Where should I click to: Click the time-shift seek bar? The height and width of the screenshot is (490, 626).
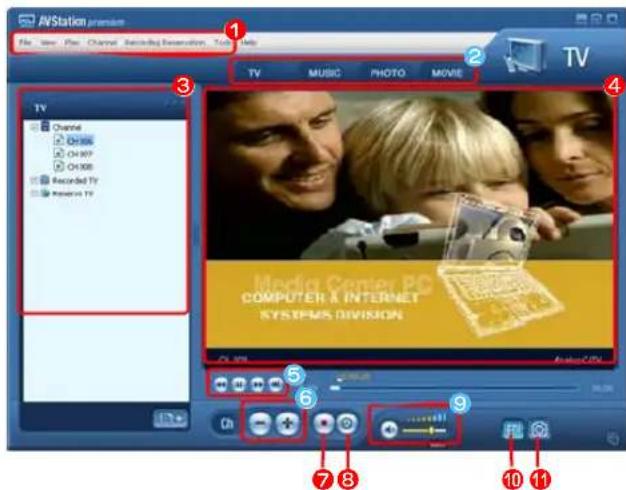pos(454,388)
